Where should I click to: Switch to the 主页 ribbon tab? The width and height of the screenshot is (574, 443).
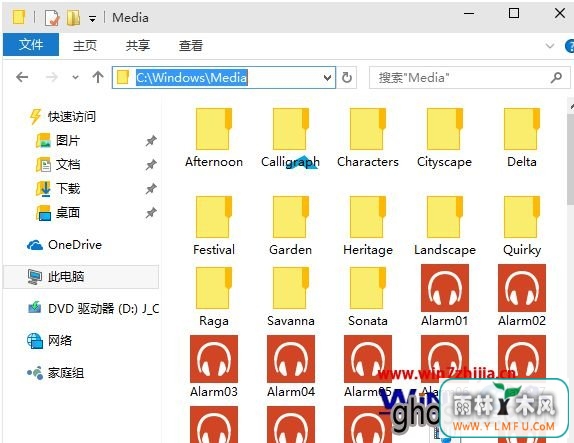coord(85,45)
